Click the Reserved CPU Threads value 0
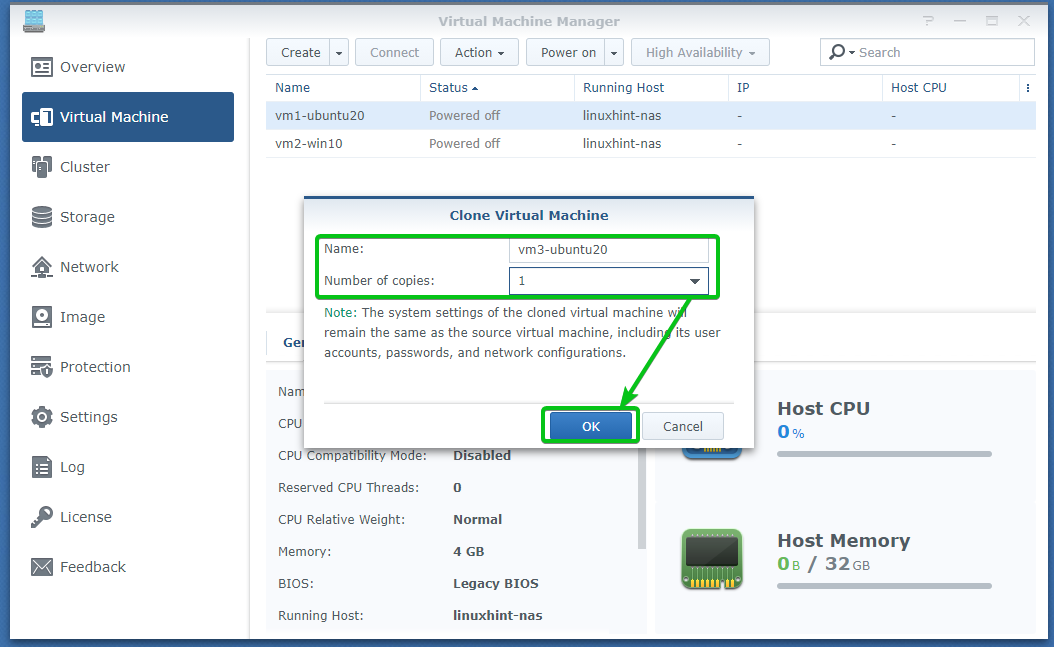This screenshot has width=1054, height=647. pyautogui.click(x=457, y=488)
